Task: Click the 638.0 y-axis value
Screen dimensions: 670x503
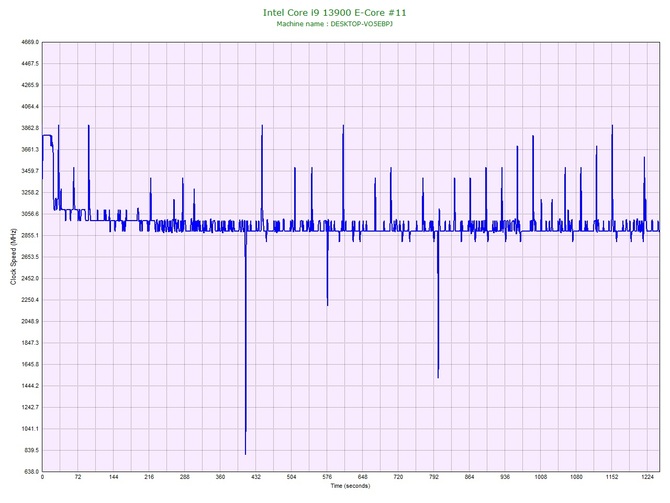Action: (x=31, y=472)
